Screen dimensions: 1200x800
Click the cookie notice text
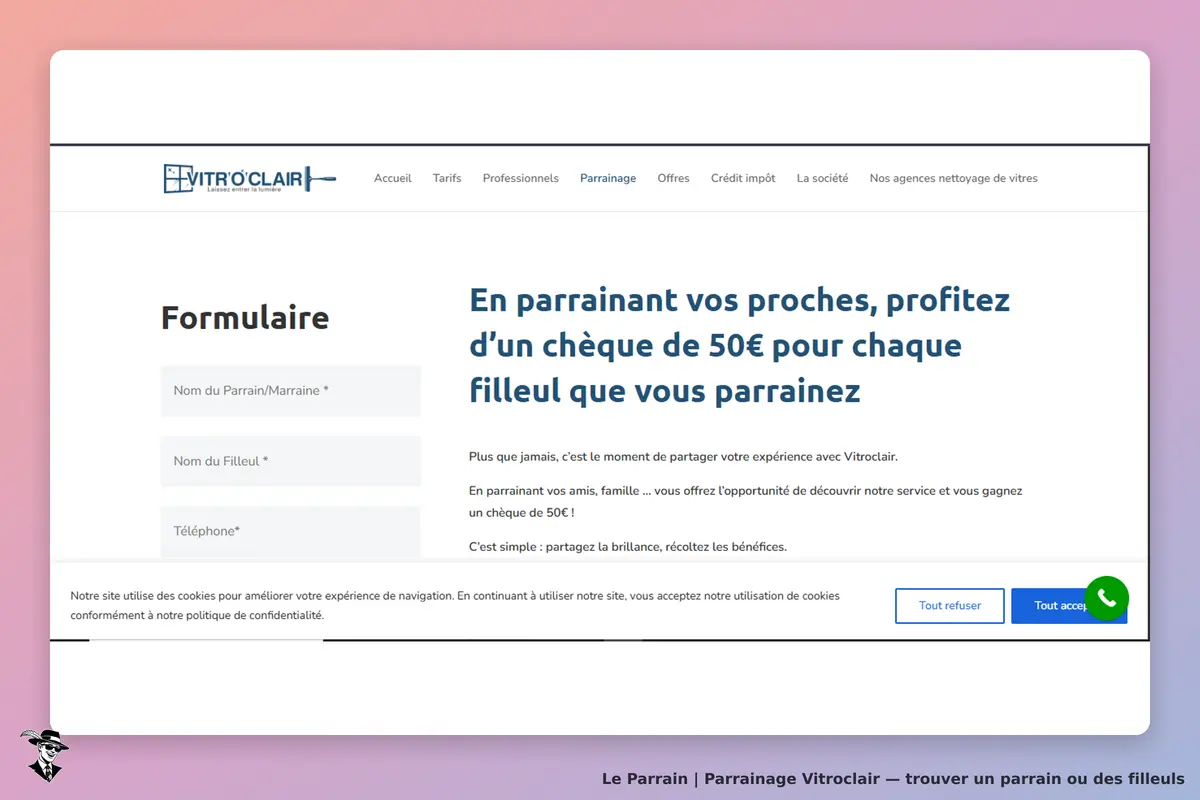tap(455, 605)
